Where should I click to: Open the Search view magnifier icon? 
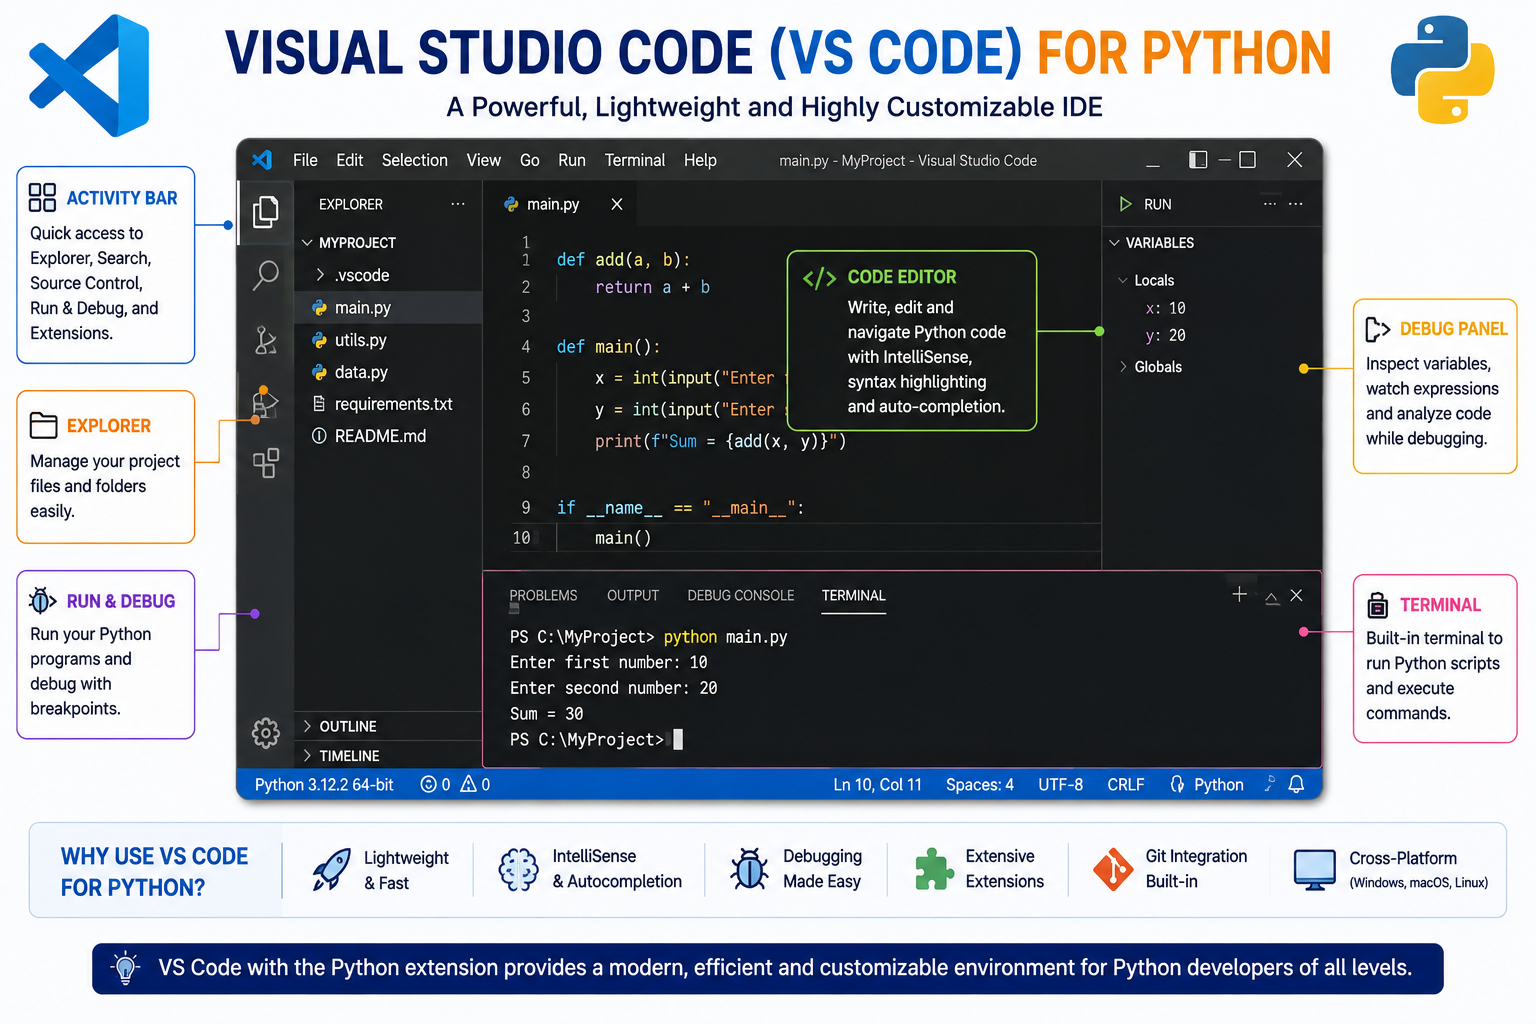coord(265,275)
